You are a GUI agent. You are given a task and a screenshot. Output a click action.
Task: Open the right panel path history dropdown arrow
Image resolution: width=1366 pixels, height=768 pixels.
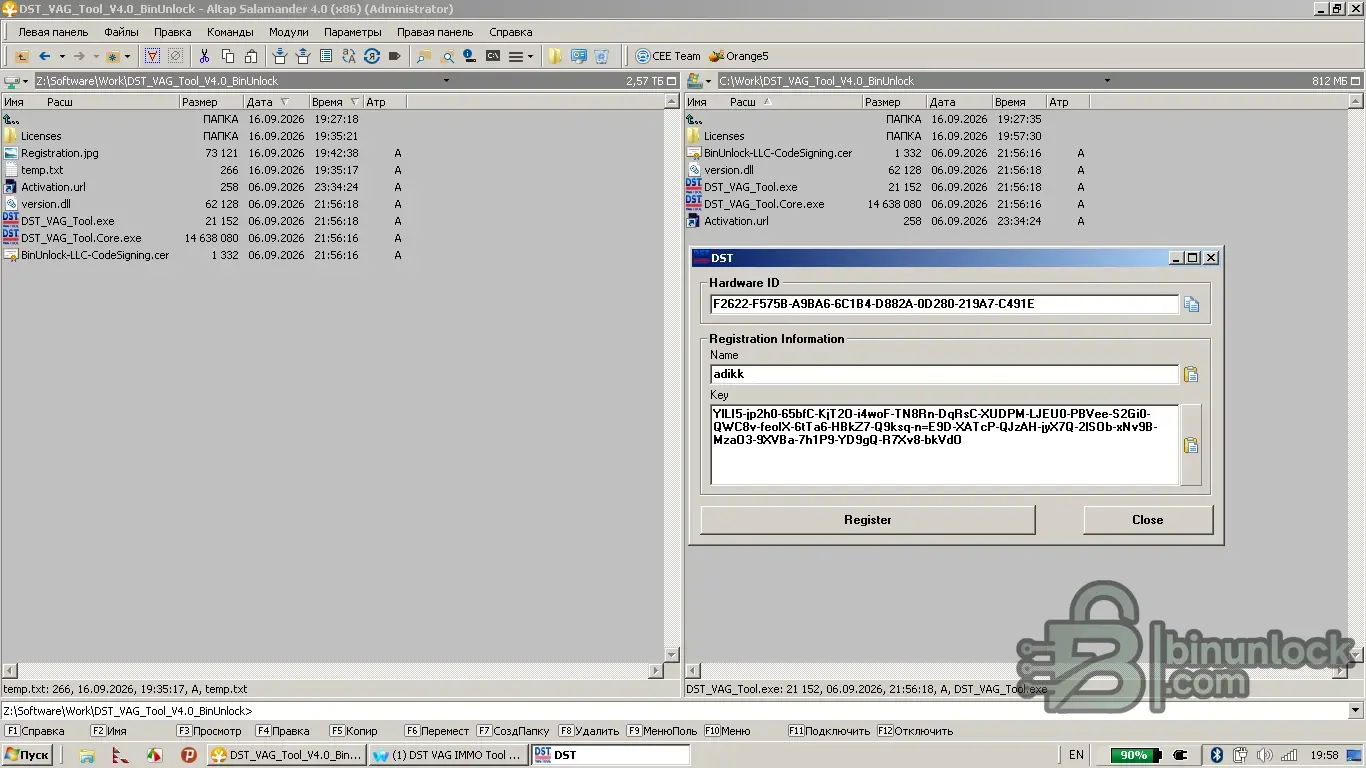[x=1107, y=81]
